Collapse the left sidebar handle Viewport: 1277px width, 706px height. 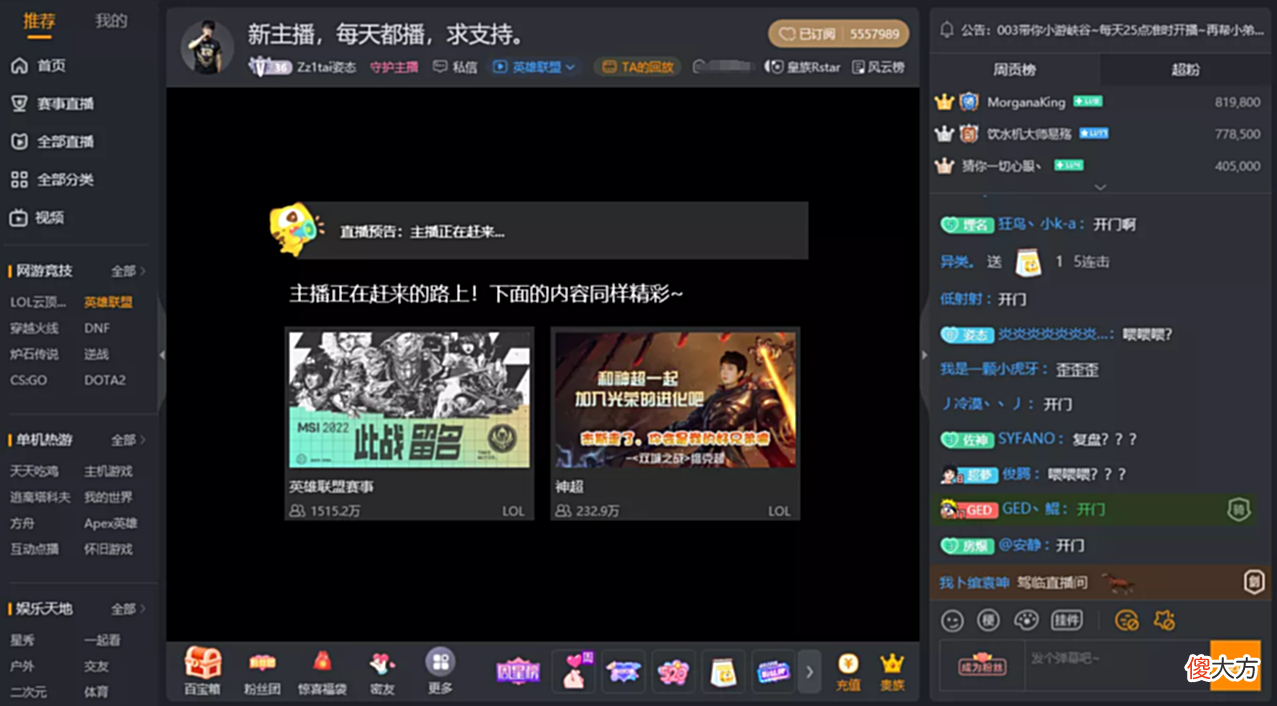(x=162, y=354)
